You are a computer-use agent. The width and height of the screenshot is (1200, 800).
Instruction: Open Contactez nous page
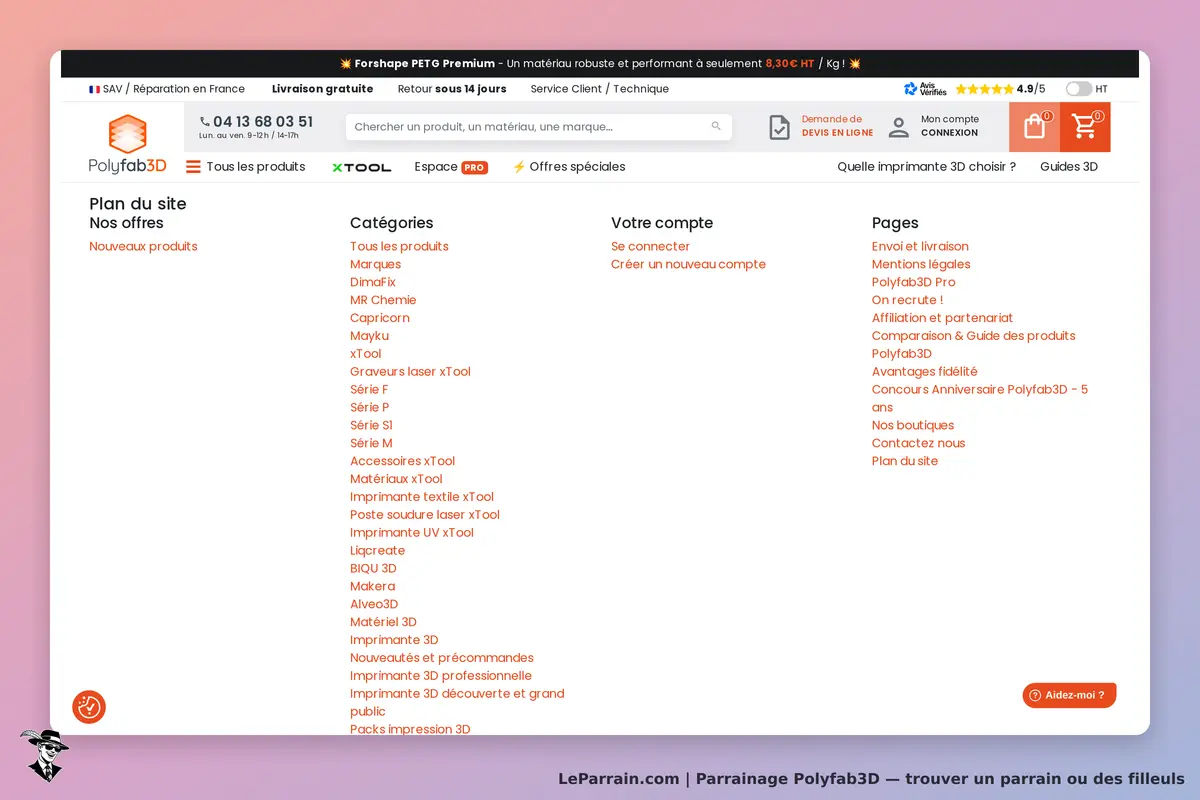[x=919, y=444]
